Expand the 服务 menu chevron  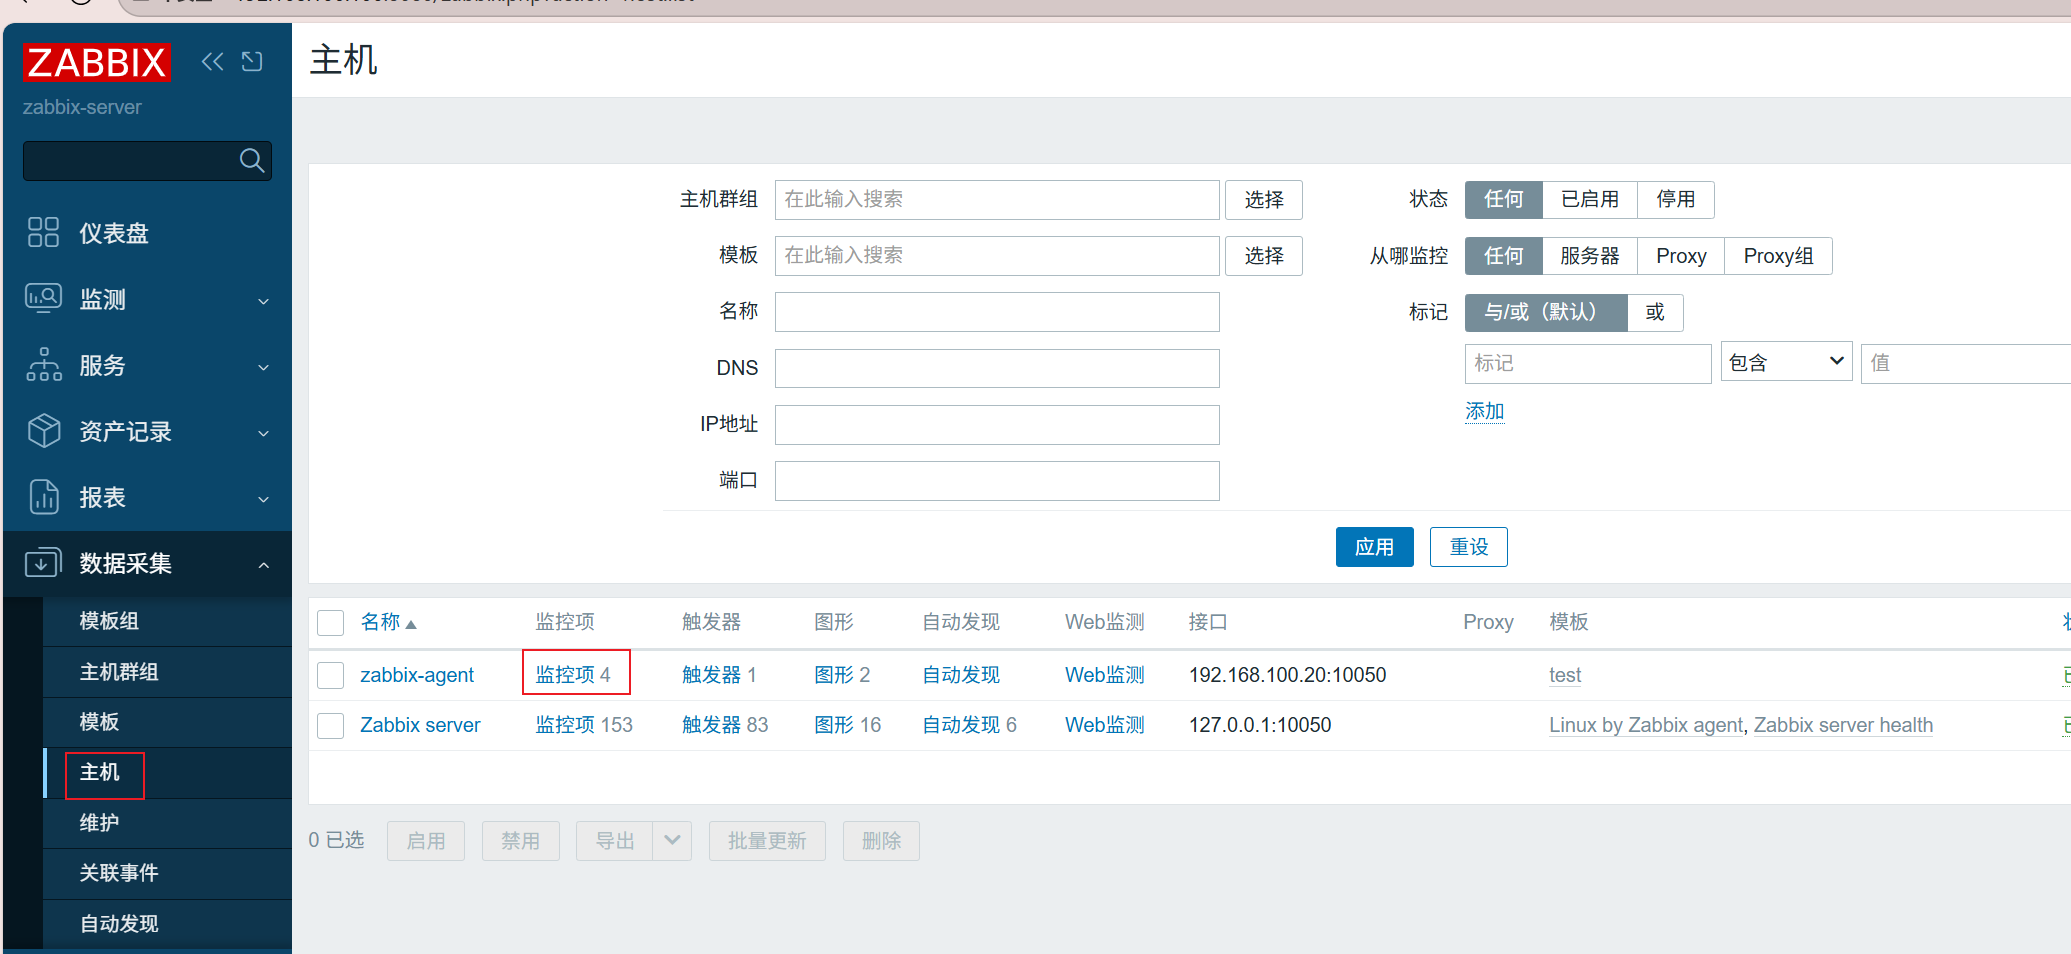coord(264,366)
